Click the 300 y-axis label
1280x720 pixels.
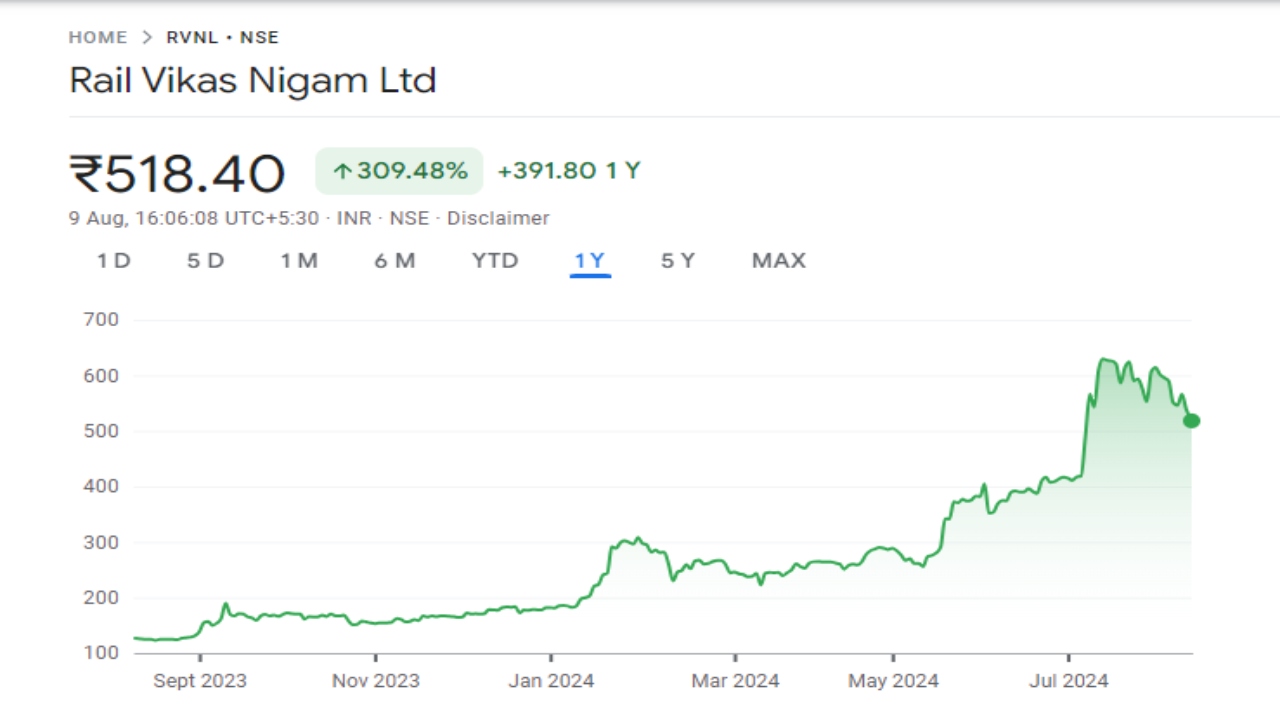[x=103, y=542]
